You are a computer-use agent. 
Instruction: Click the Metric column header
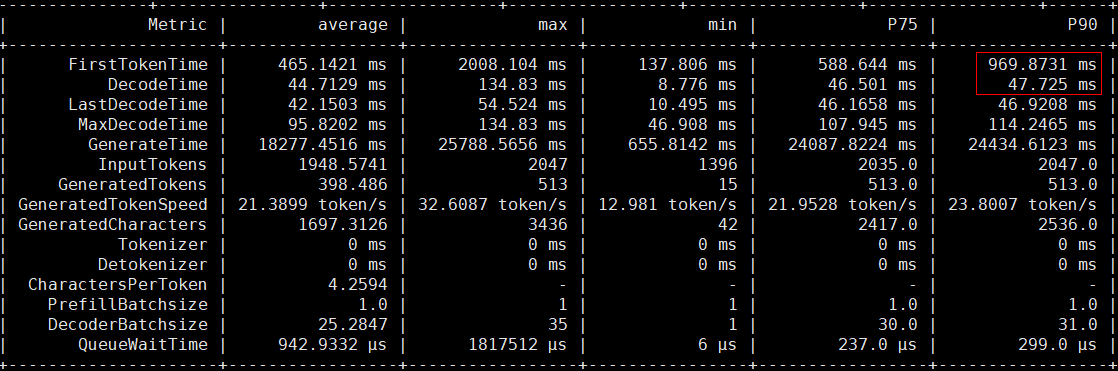(178, 25)
